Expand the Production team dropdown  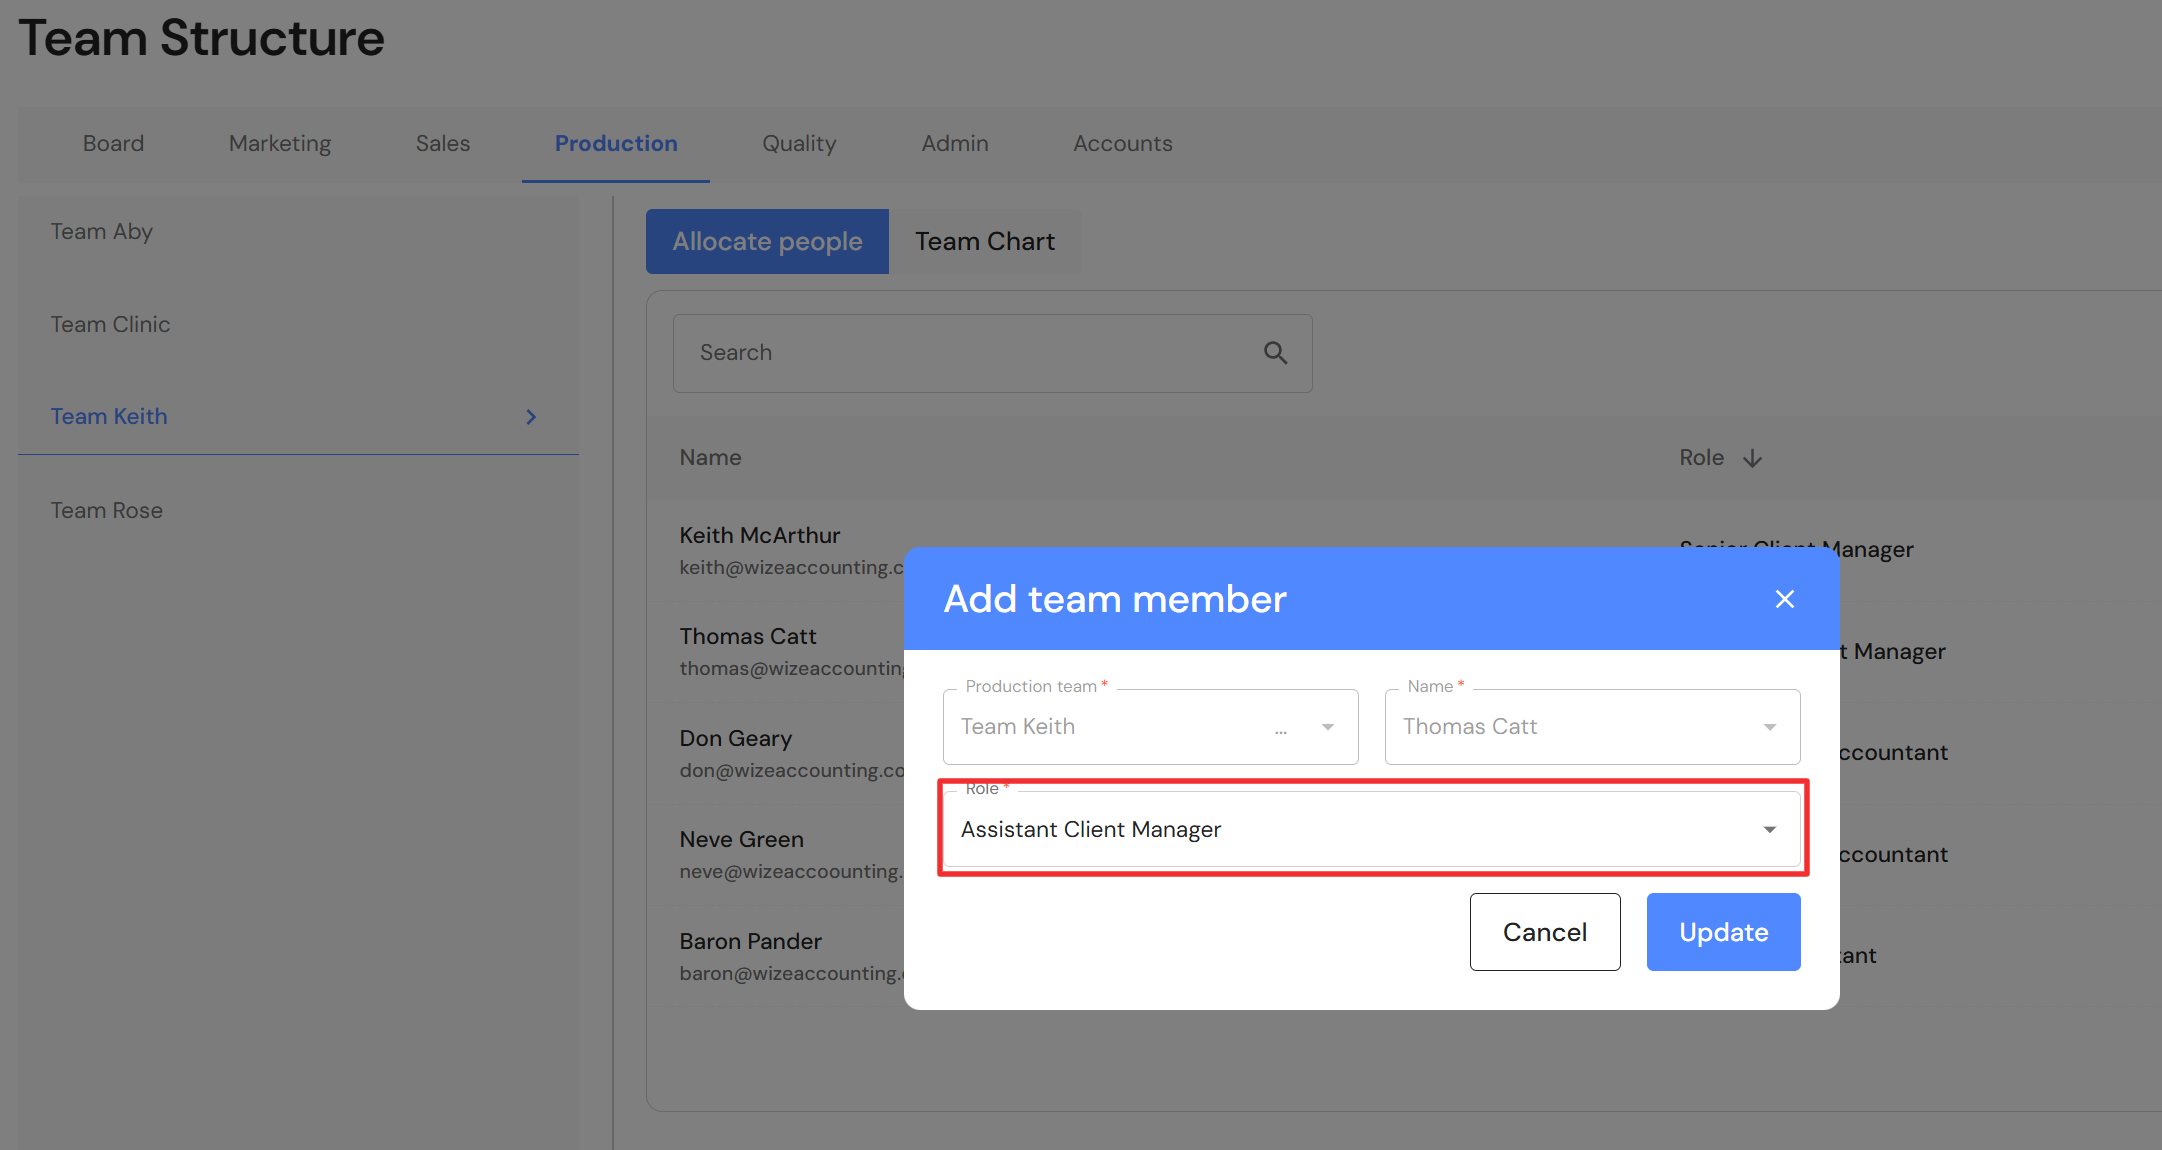[x=1327, y=727]
